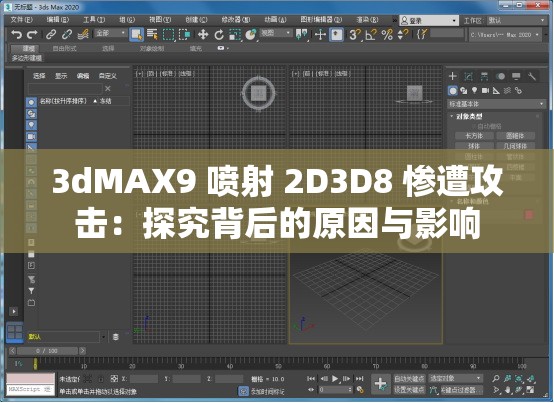Click the time slider 0 / 100
Image resolution: width=554 pixels, height=403 pixels.
pyautogui.click(x=47, y=351)
